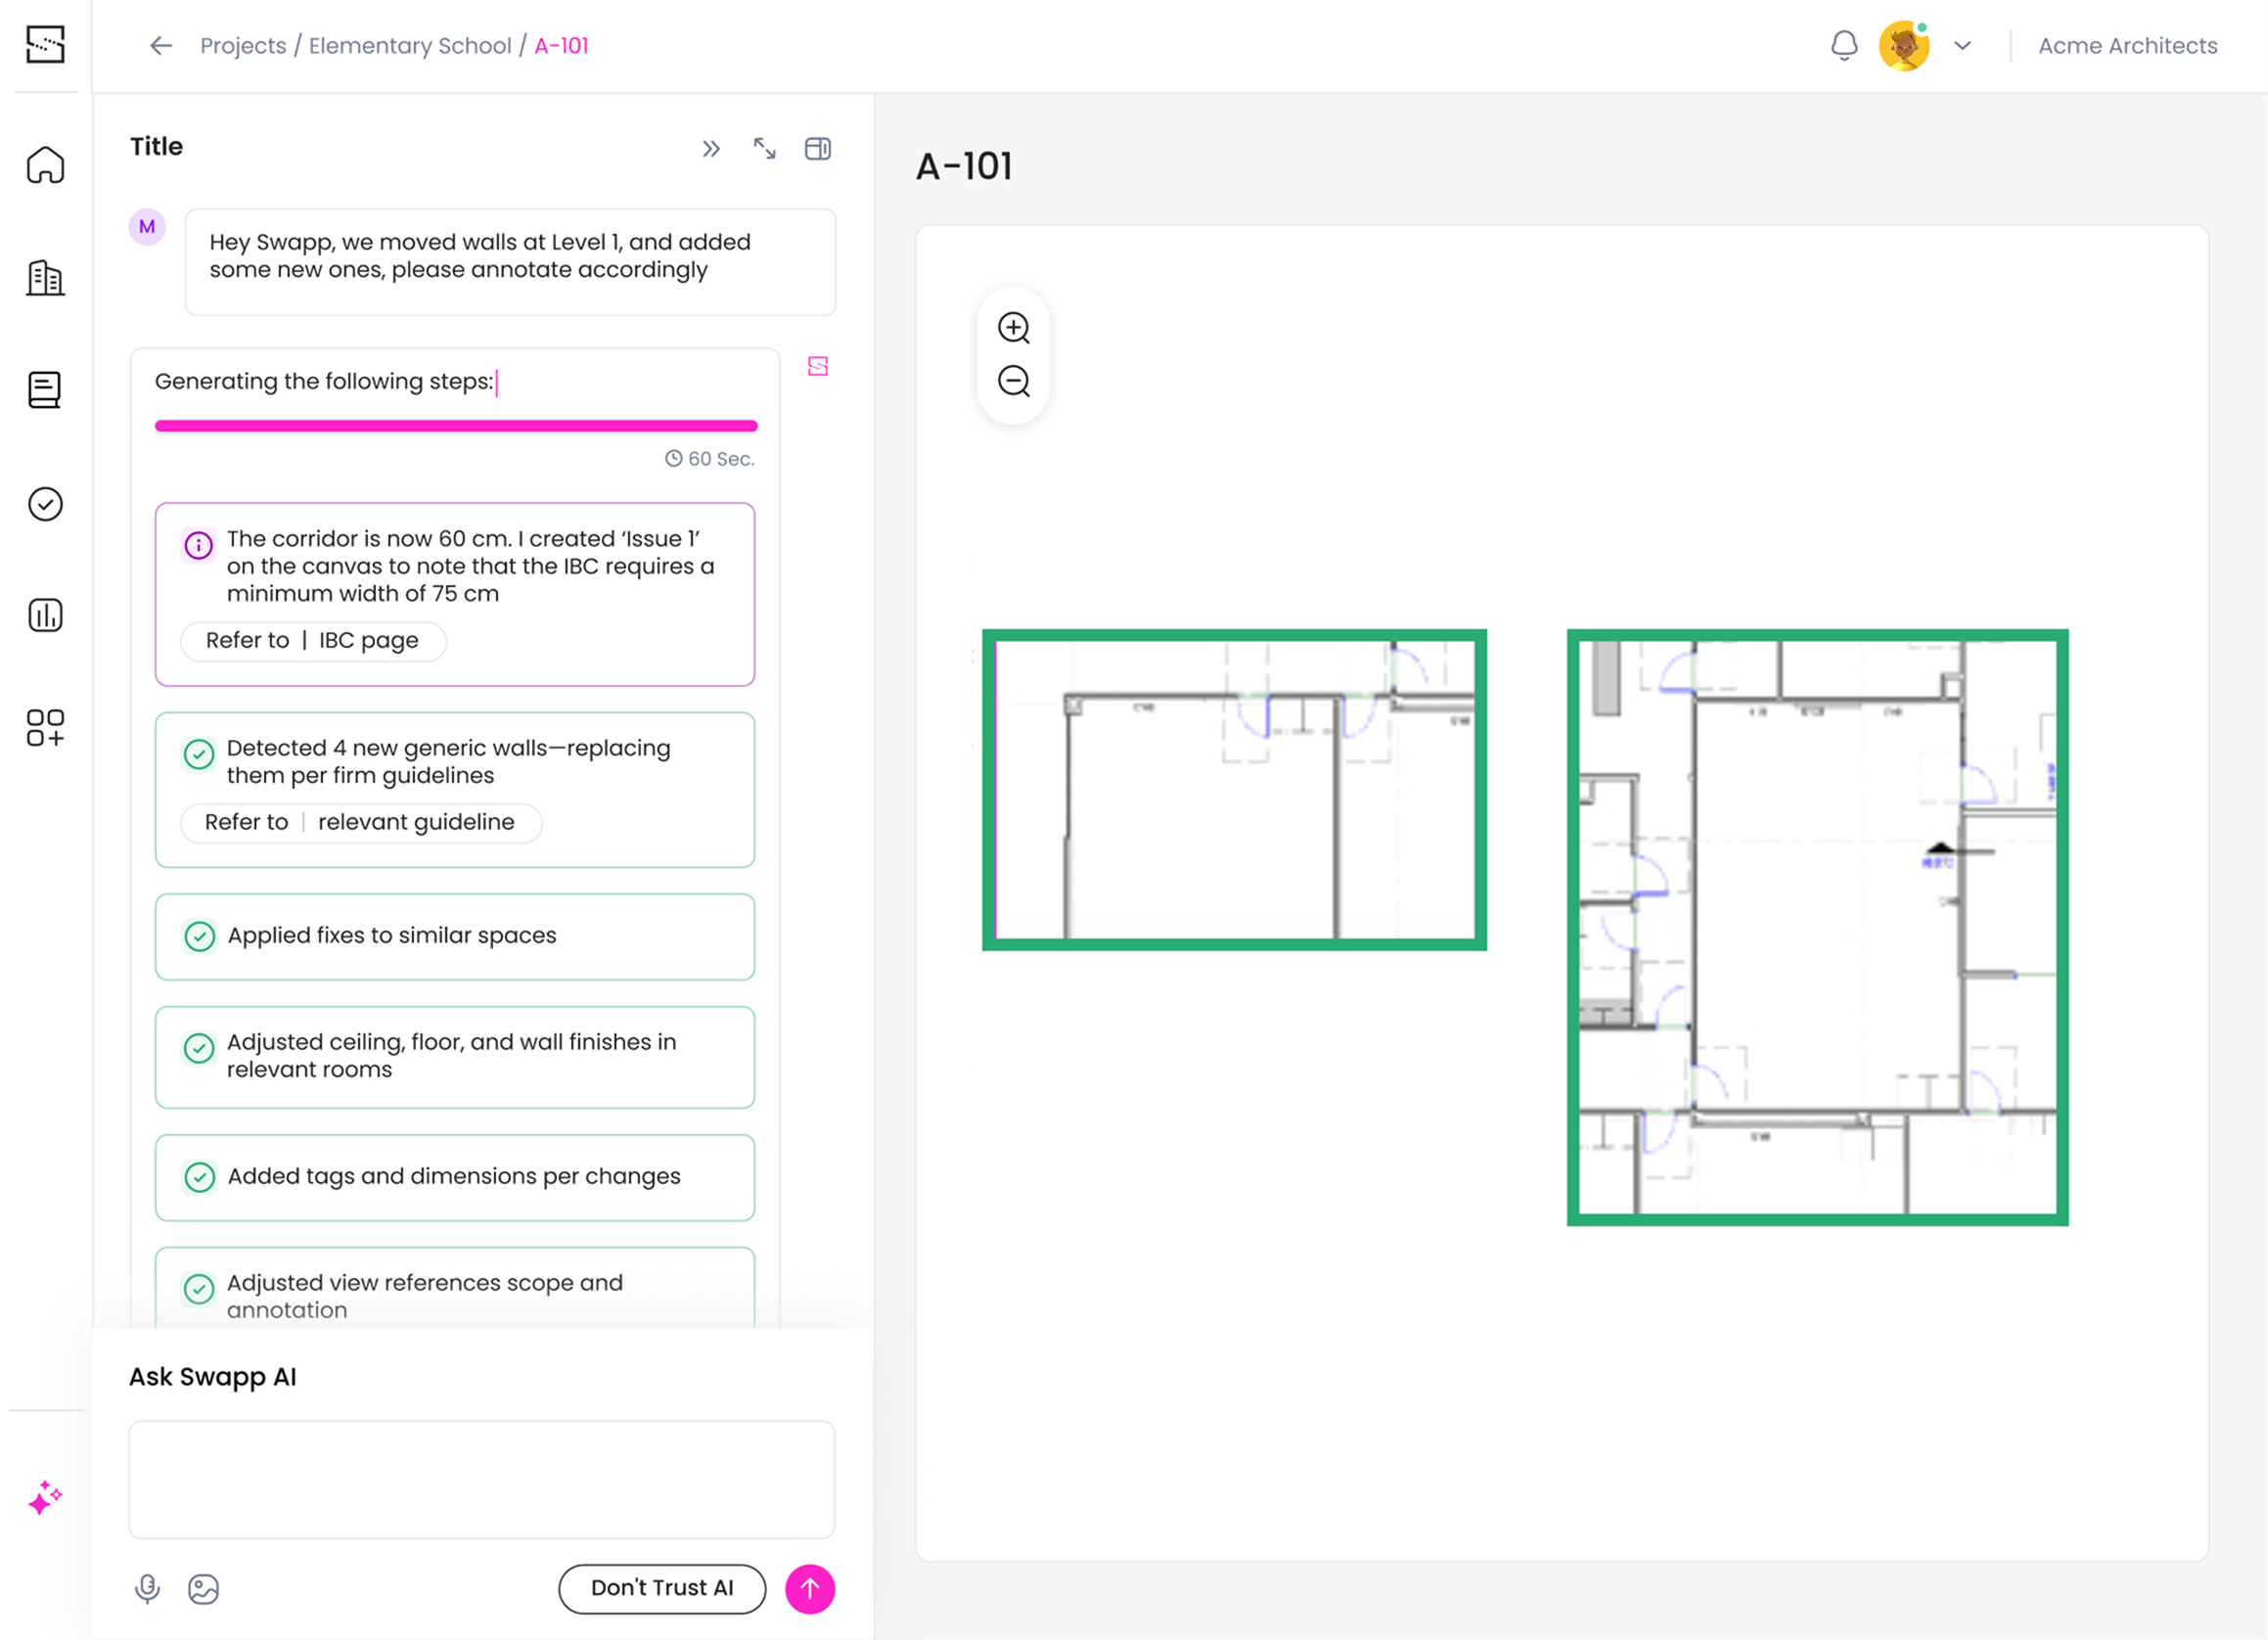The image size is (2268, 1640).
Task: Open the Buildings sidebar icon
Action: click(45, 277)
